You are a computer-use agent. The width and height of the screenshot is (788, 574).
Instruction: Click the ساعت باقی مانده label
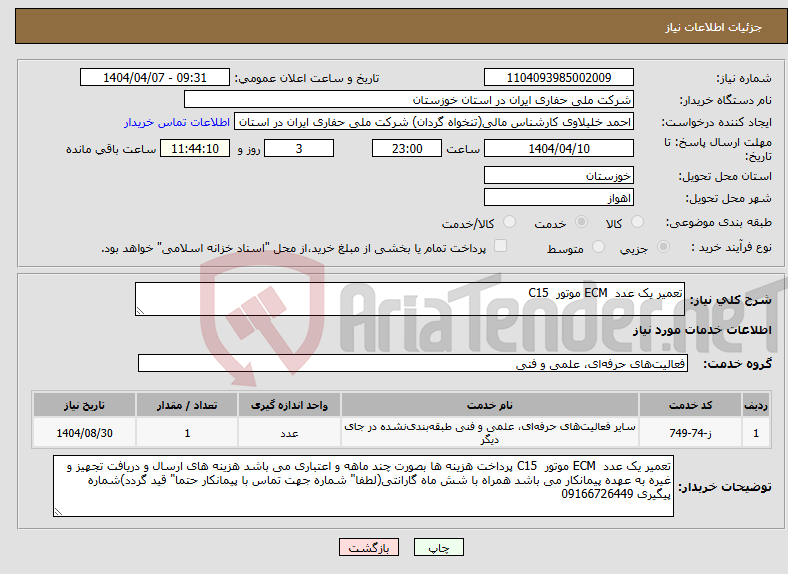click(111, 149)
